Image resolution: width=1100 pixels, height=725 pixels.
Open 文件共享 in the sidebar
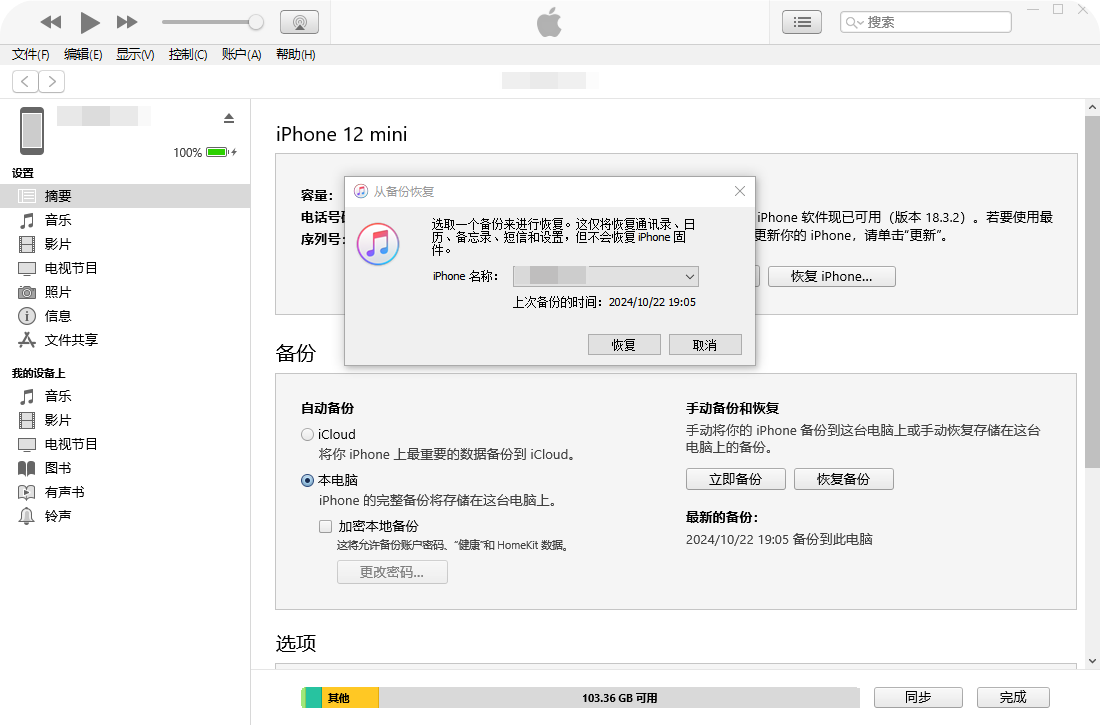[71, 340]
